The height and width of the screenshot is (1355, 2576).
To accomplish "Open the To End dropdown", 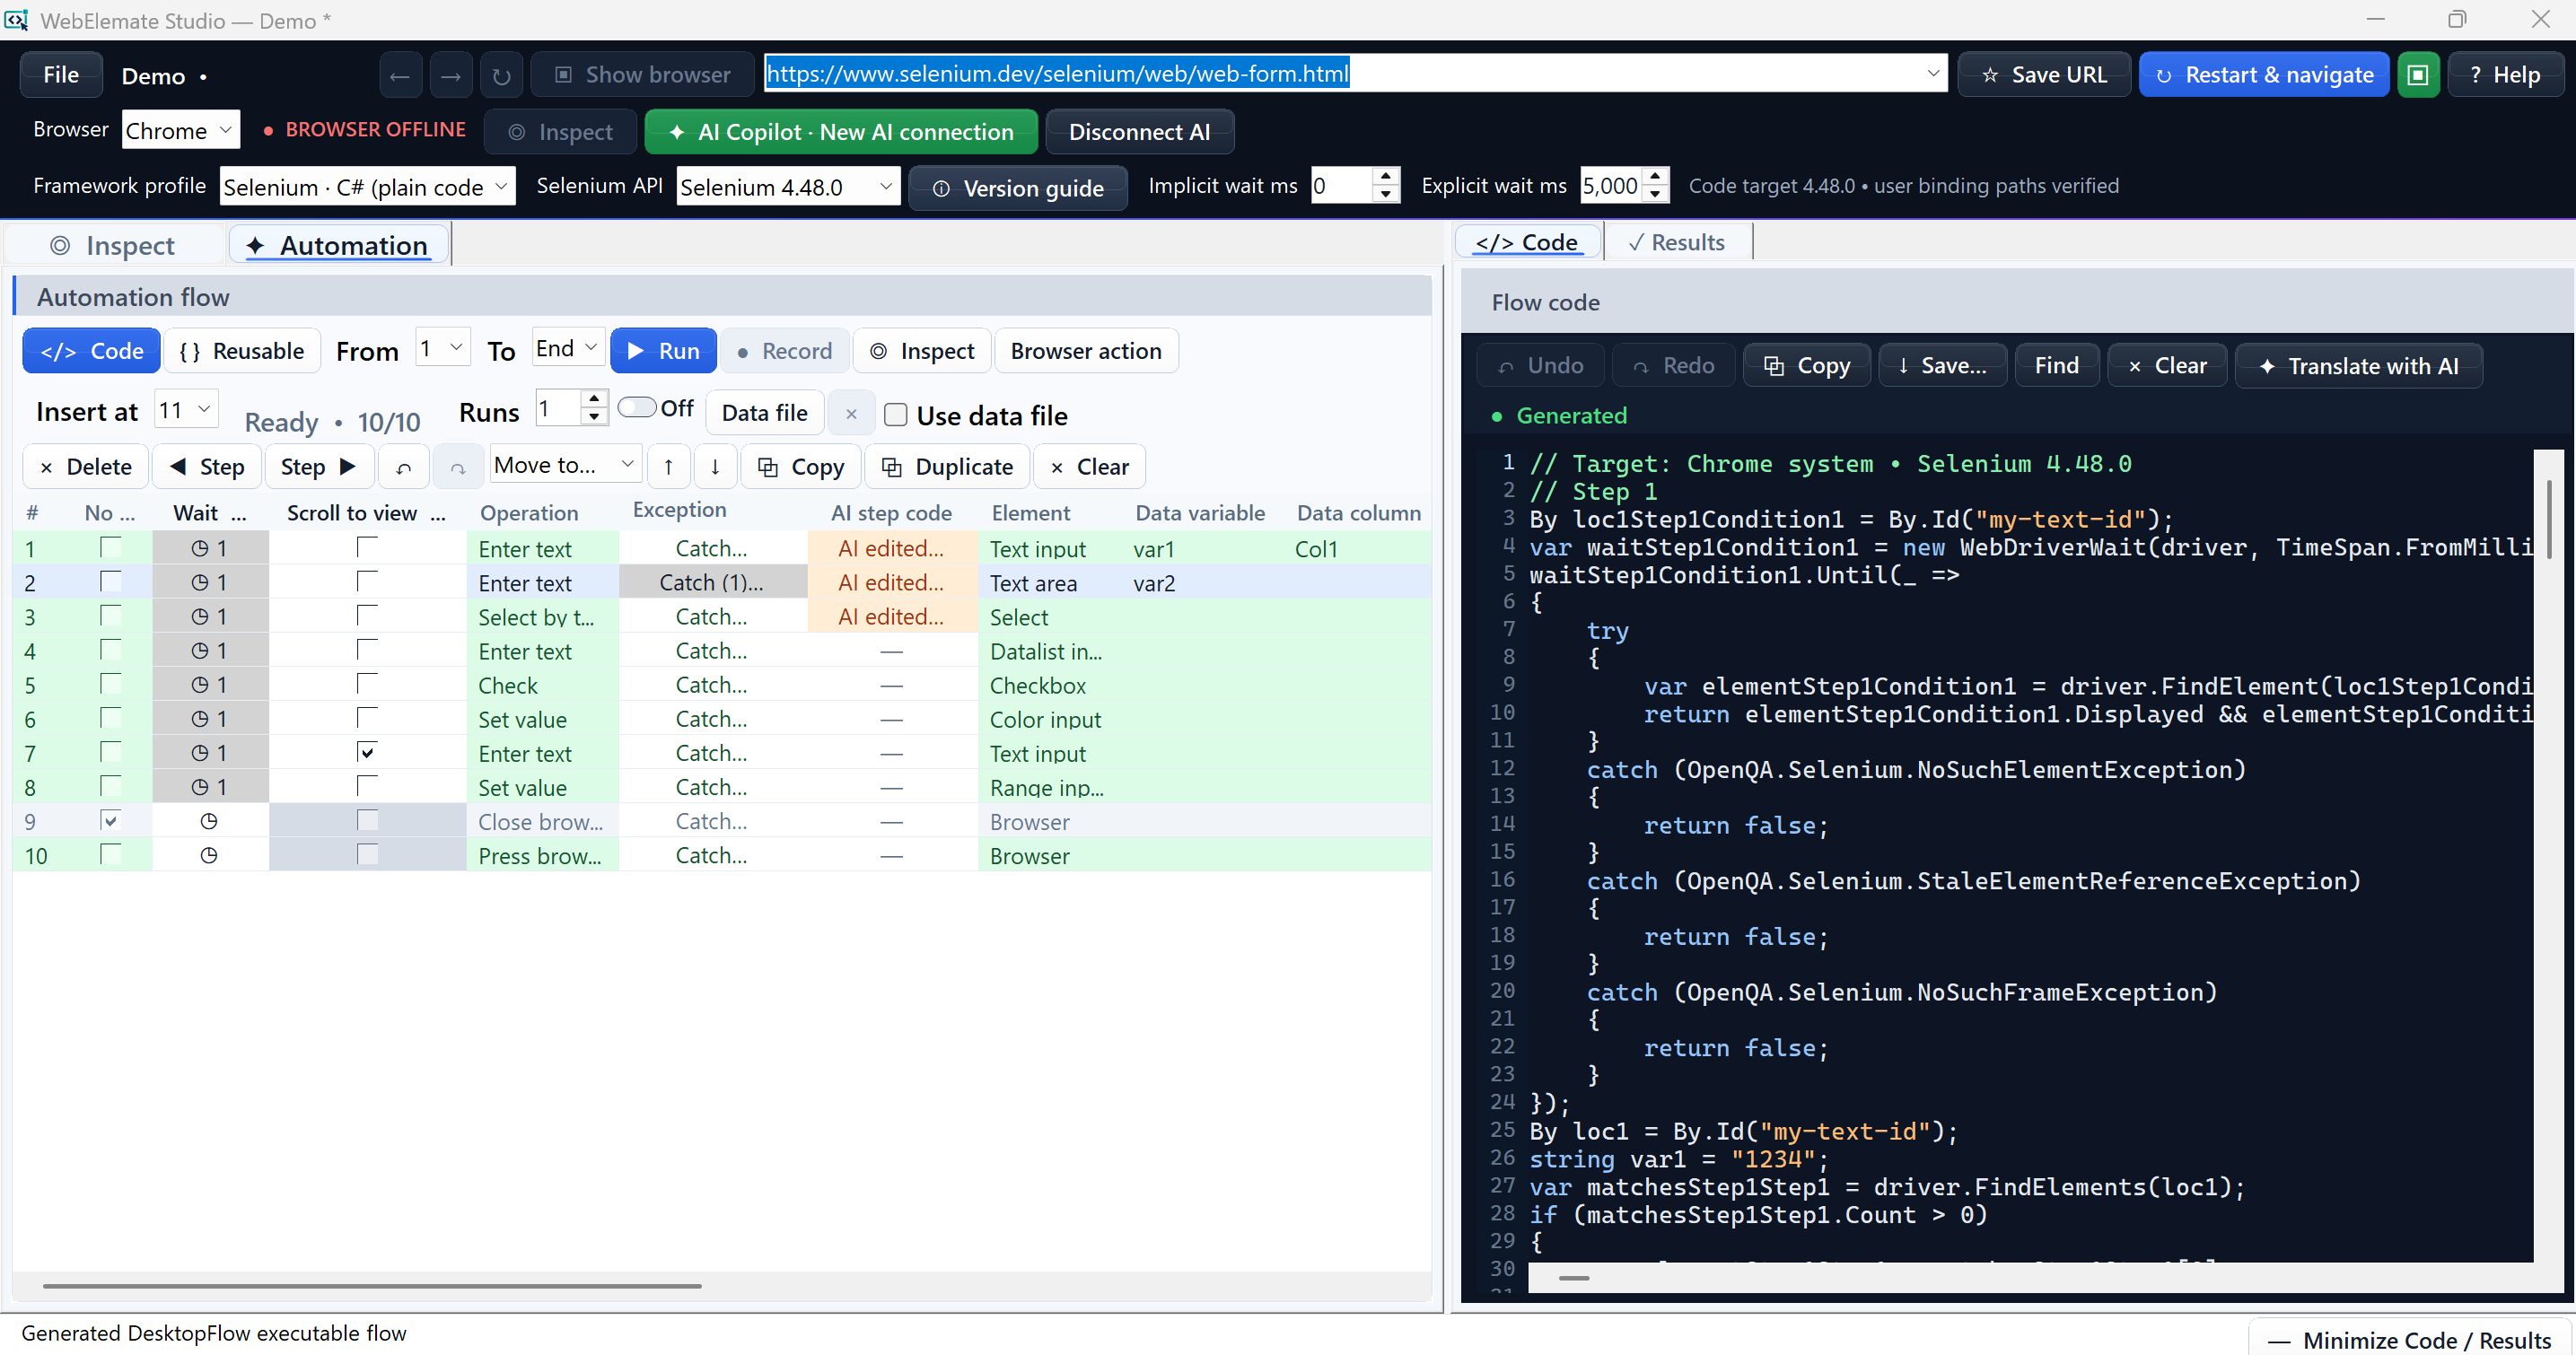I will [x=567, y=348].
